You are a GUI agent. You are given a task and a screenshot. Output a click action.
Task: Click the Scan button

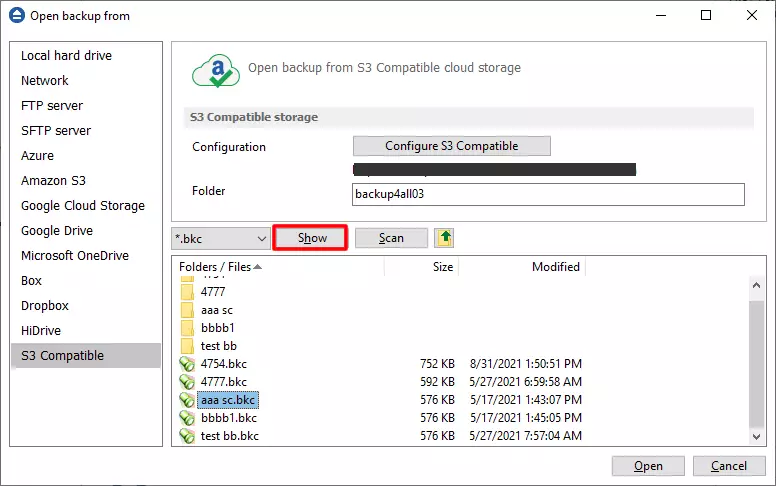pyautogui.click(x=391, y=238)
